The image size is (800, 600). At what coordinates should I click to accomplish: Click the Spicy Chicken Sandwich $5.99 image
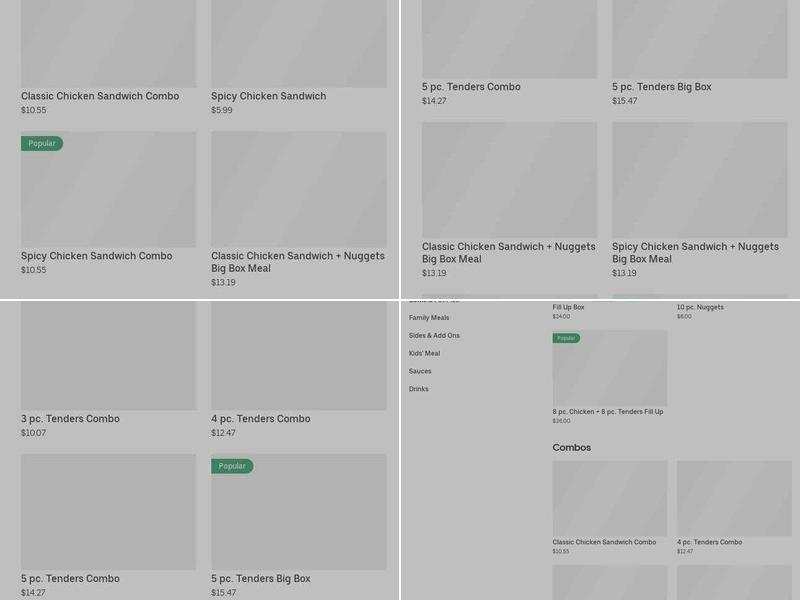298,43
